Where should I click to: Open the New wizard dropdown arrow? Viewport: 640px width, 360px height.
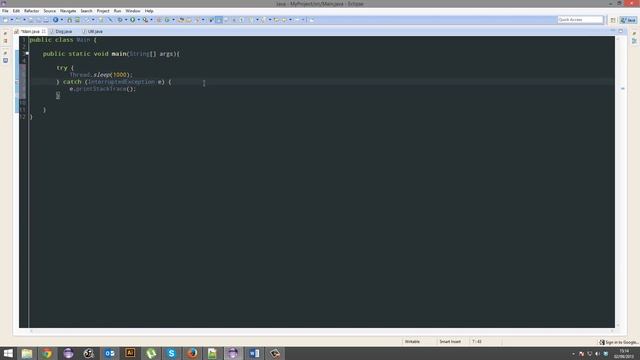click(11, 20)
